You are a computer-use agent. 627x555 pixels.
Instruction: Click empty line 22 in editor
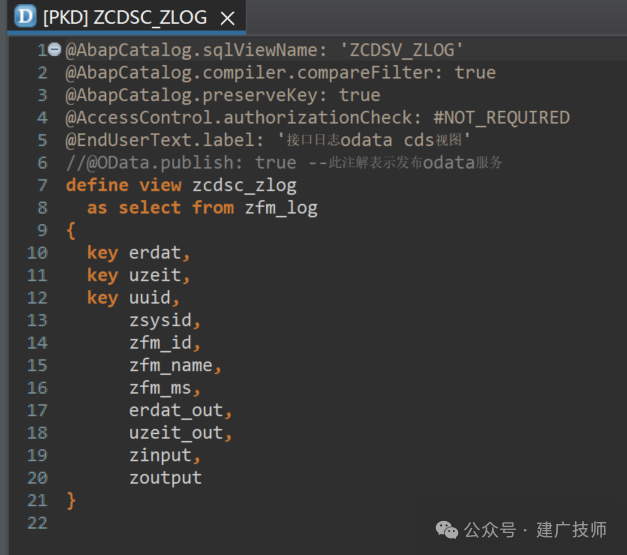coord(318,523)
